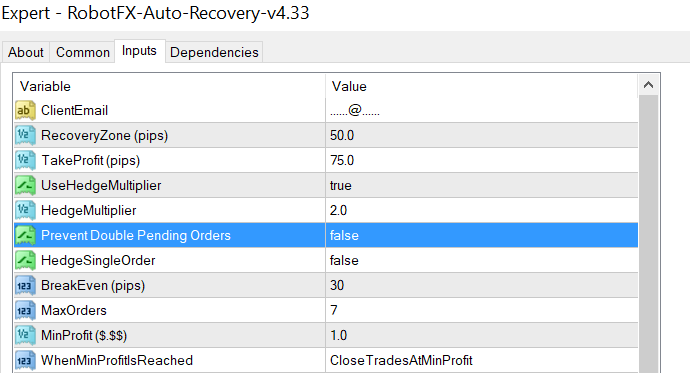Select the MinProfit ($.$$) value field 1.0
The image size is (690, 373).
tap(481, 336)
